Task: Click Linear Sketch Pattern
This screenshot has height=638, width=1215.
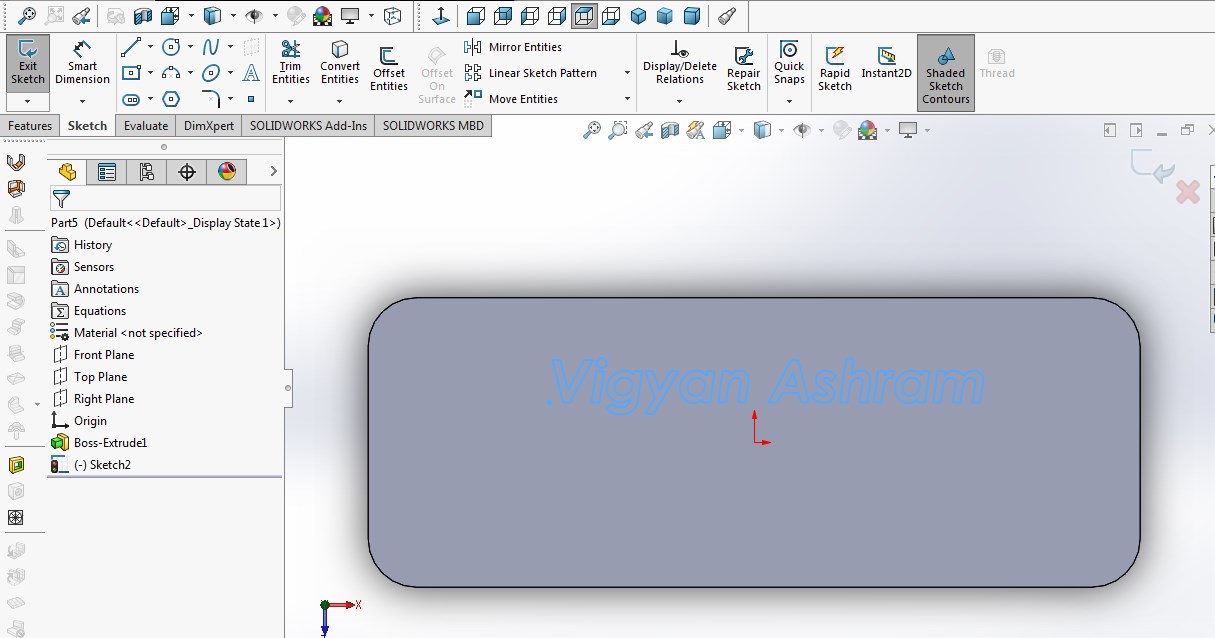Action: (531, 73)
